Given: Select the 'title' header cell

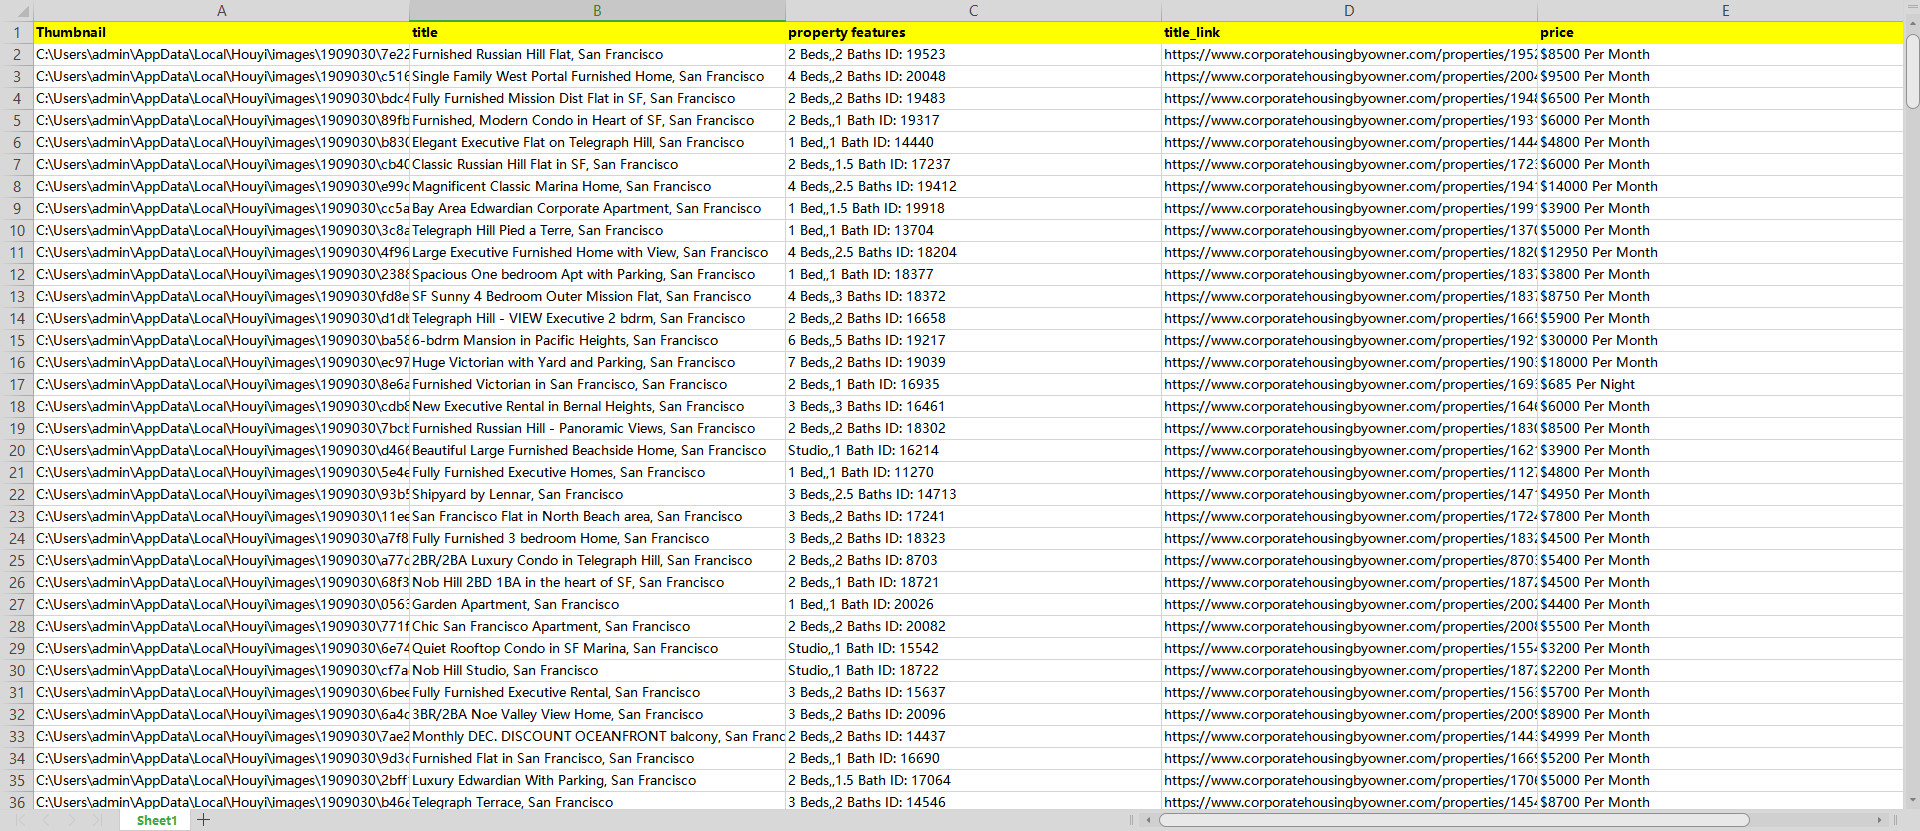Looking at the screenshot, I should (x=597, y=32).
